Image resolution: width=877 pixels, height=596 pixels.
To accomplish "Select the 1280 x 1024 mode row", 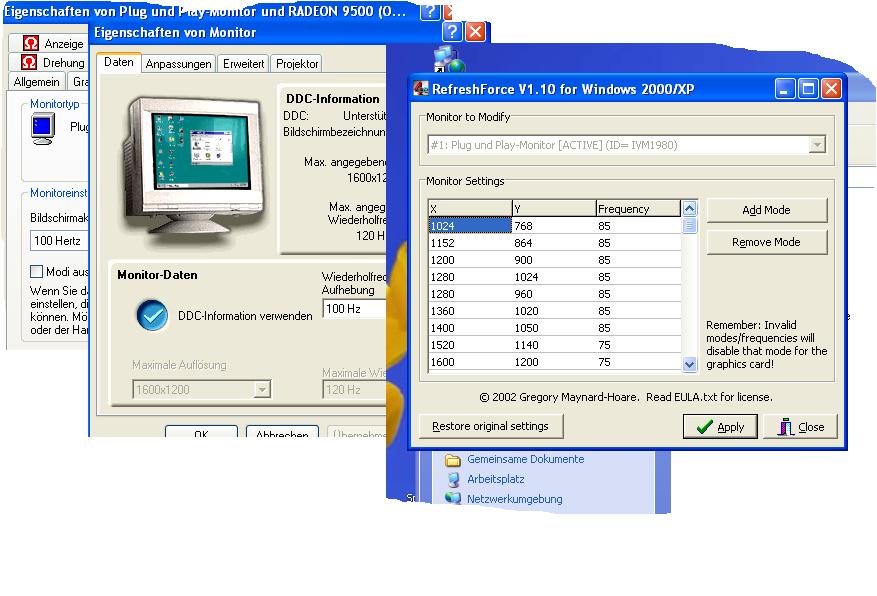I will coord(554,277).
